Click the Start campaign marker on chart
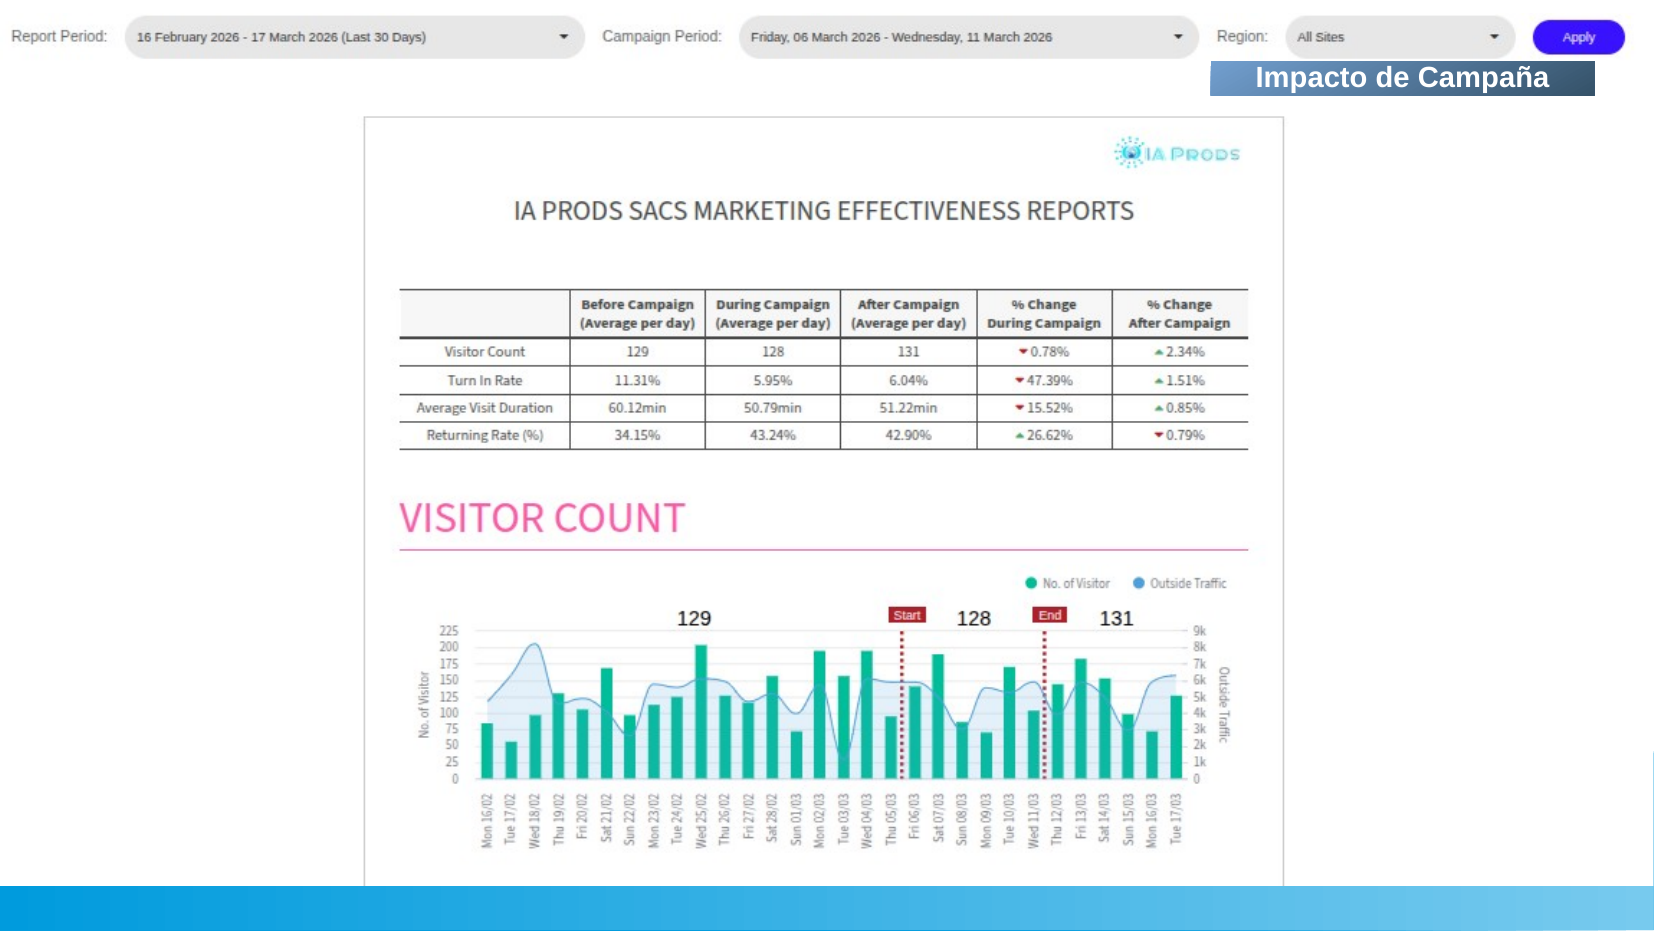The width and height of the screenshot is (1654, 931). tap(907, 615)
